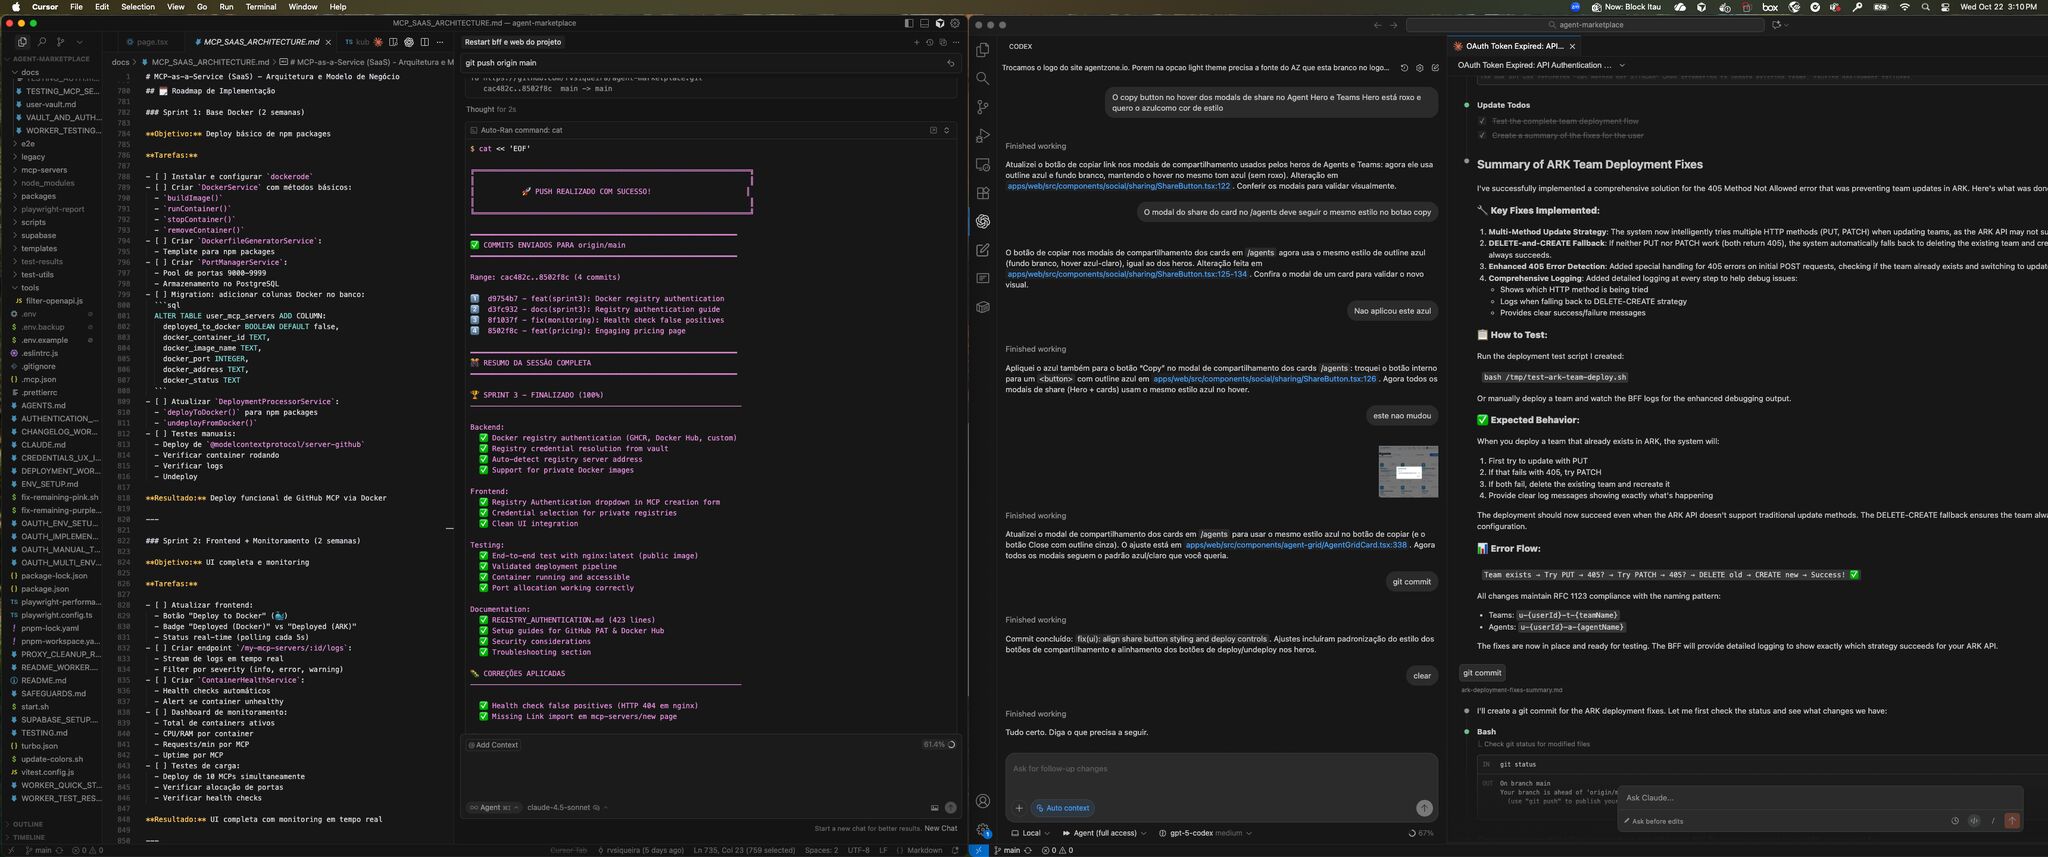
Task: Open Manage gear icon with notification badge
Action: 983,830
